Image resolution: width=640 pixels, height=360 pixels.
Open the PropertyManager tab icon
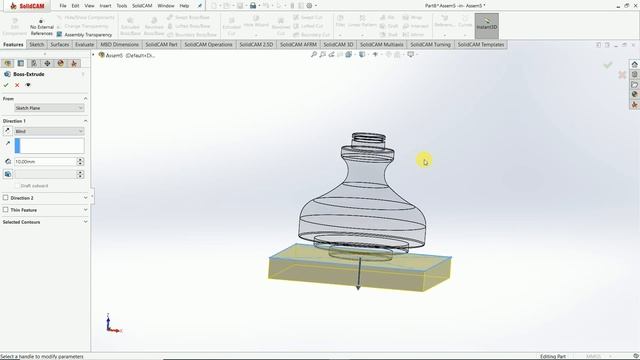click(21, 63)
